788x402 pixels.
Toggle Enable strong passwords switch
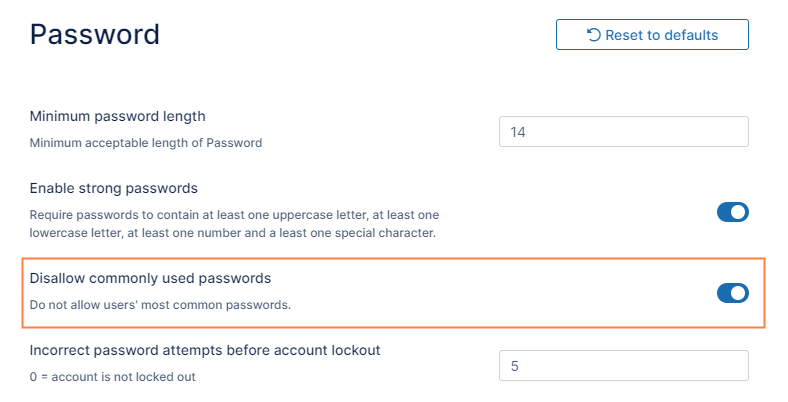(x=733, y=212)
